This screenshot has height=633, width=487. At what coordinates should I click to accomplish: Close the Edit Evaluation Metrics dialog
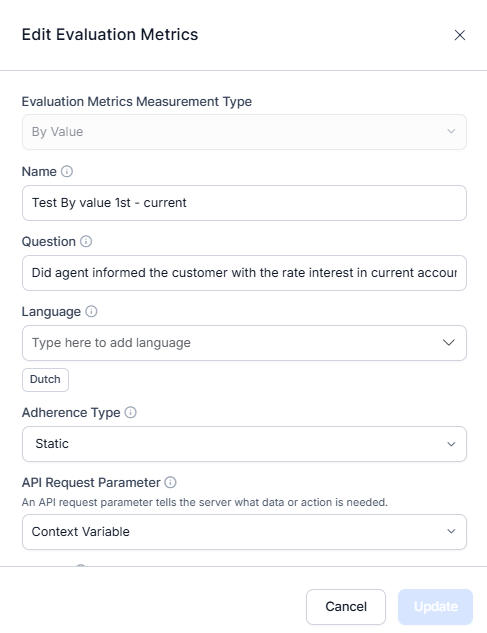pyautogui.click(x=460, y=35)
